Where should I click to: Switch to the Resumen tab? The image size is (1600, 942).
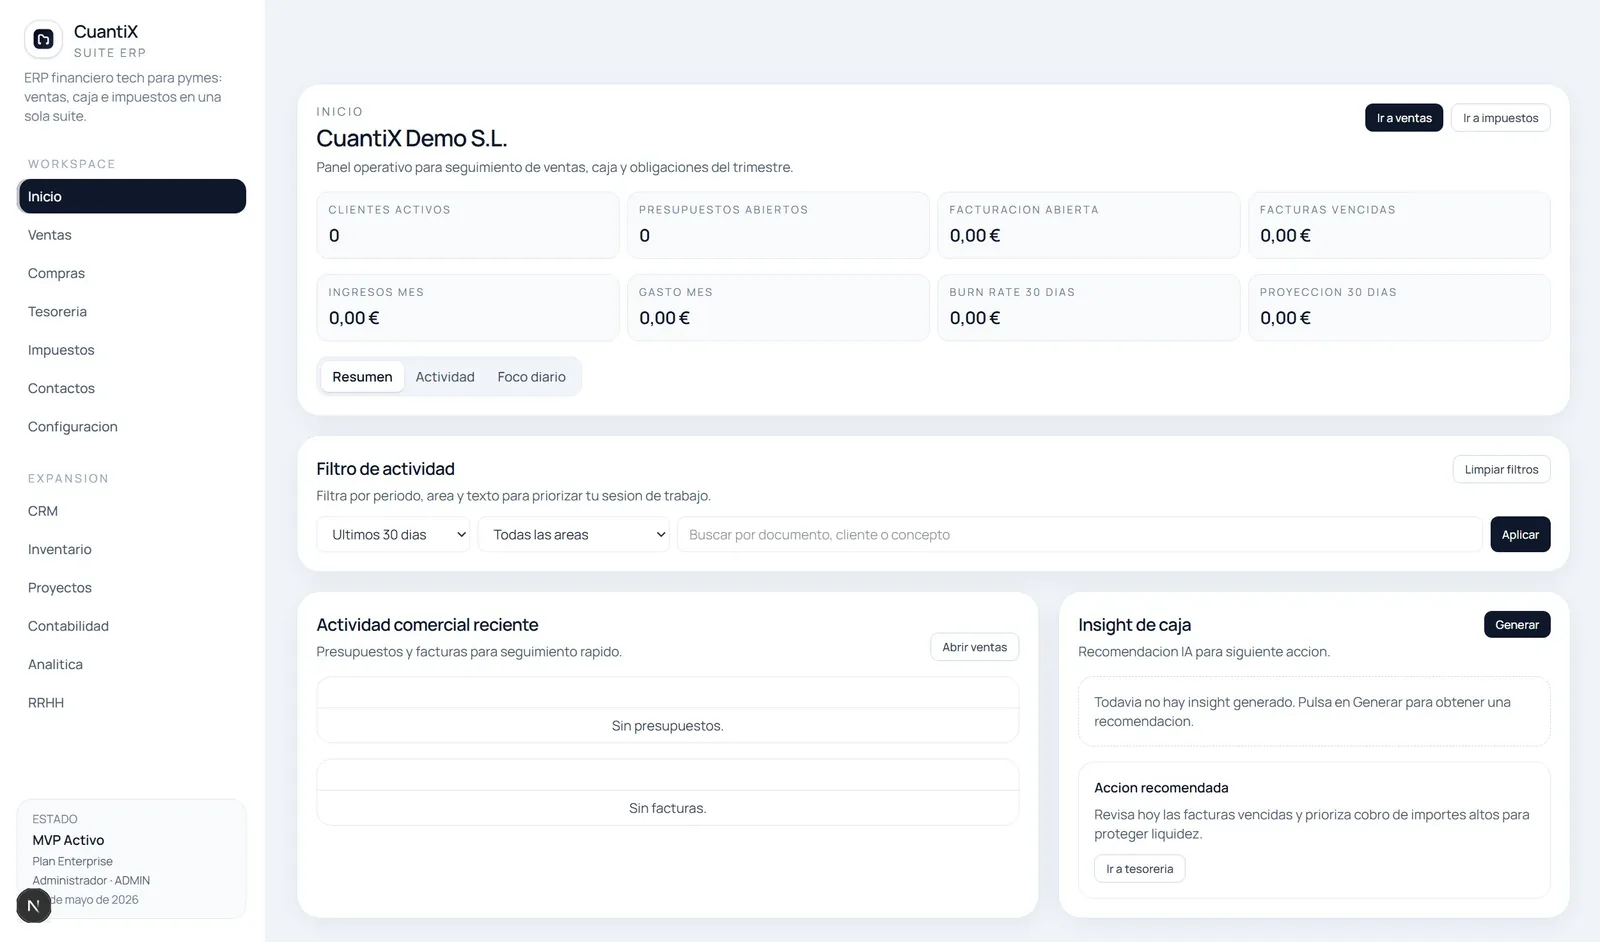362,377
